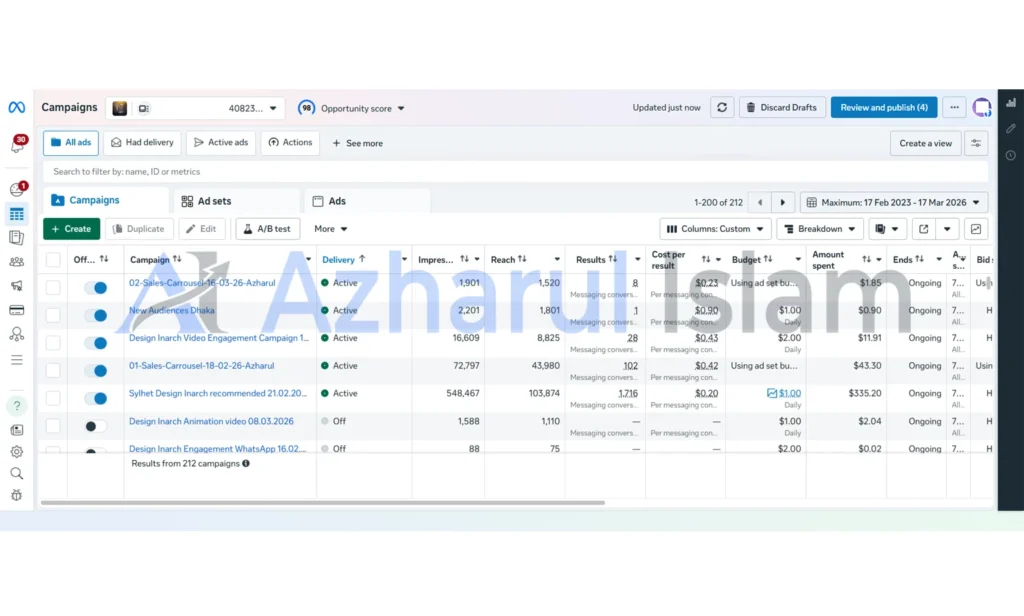Screen dimensions: 1024x616
Task: Switch to the Ad sets tab
Action: coord(236,201)
